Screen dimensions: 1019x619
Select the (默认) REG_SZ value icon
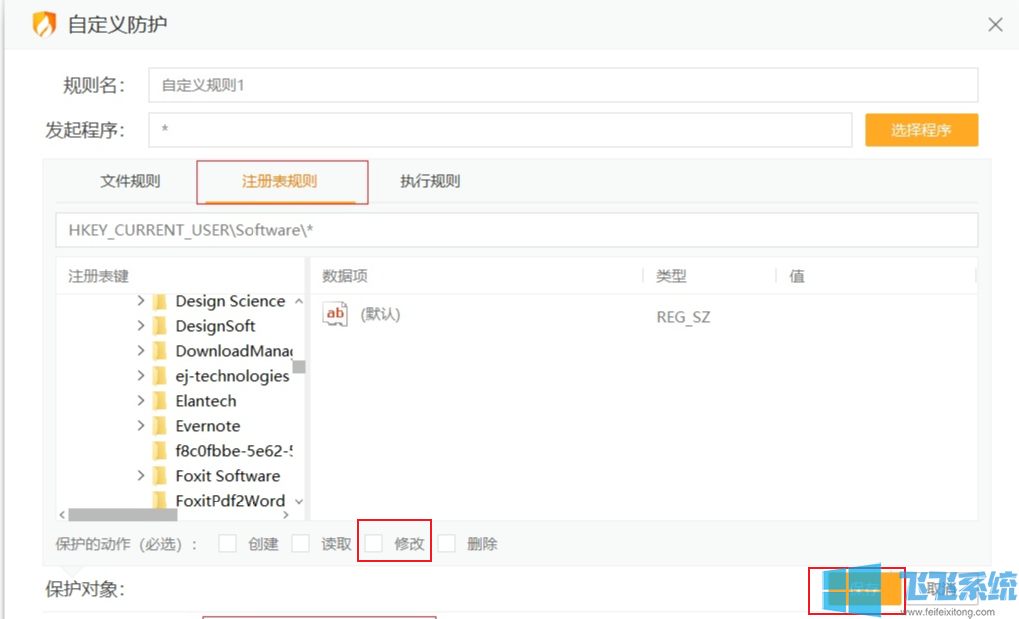coord(334,313)
